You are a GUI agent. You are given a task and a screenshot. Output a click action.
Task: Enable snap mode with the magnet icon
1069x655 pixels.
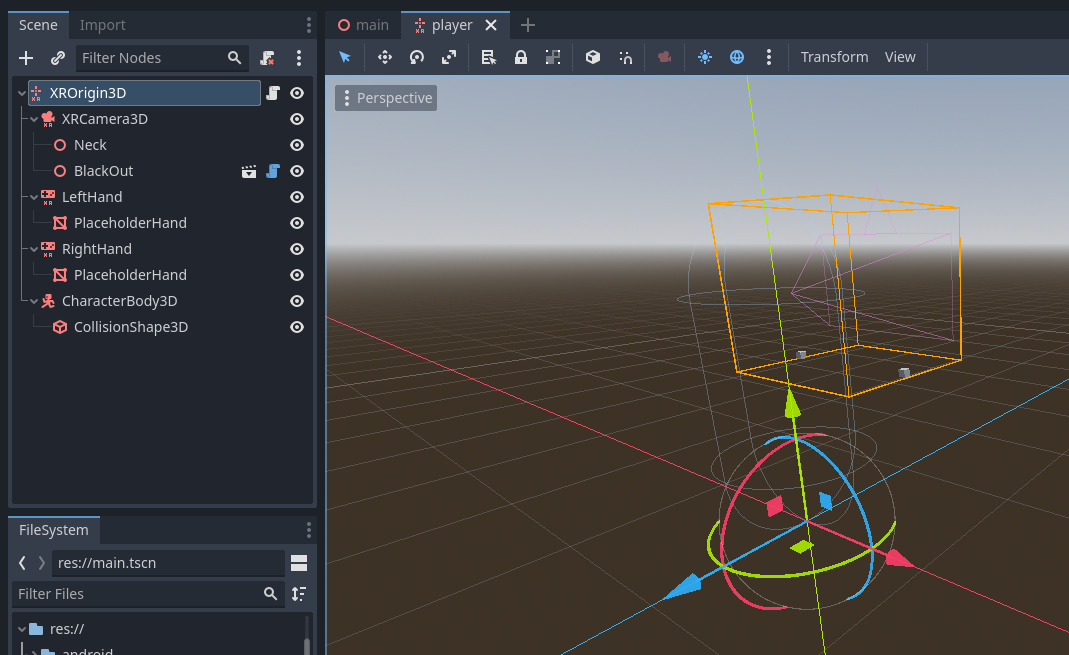click(x=625, y=57)
